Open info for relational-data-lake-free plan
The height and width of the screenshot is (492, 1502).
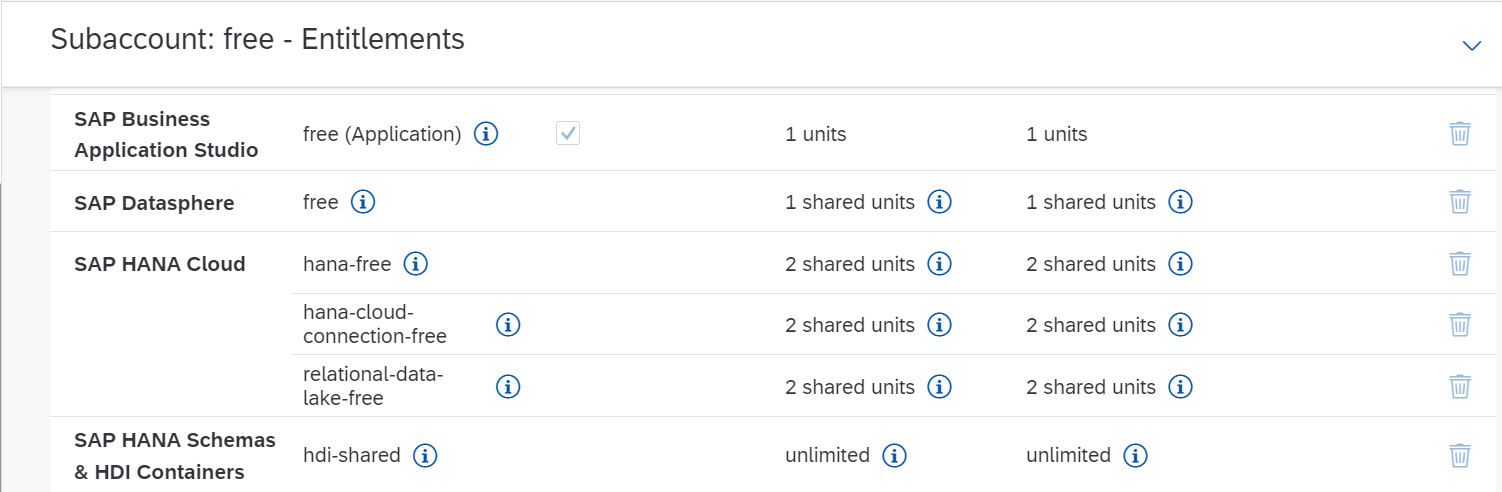coord(508,386)
